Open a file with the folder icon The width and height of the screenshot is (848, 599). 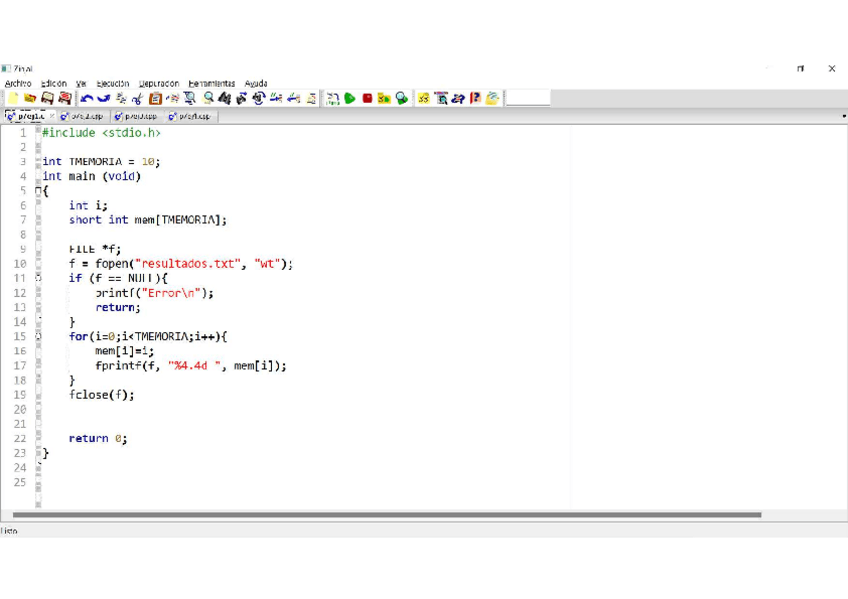click(30, 98)
